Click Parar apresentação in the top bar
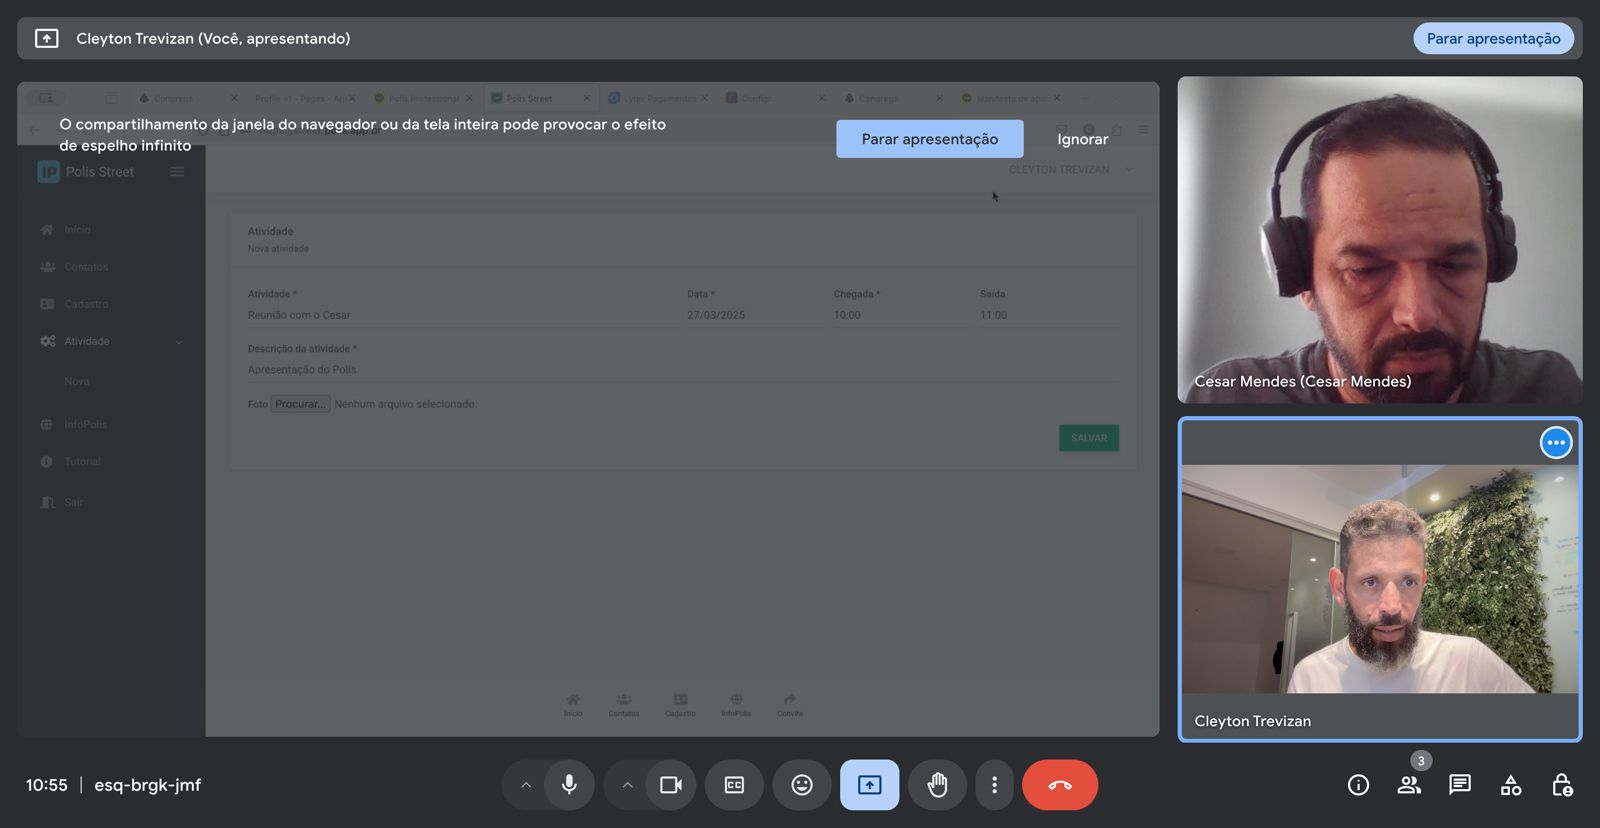The width and height of the screenshot is (1600, 828). pyautogui.click(x=1493, y=38)
